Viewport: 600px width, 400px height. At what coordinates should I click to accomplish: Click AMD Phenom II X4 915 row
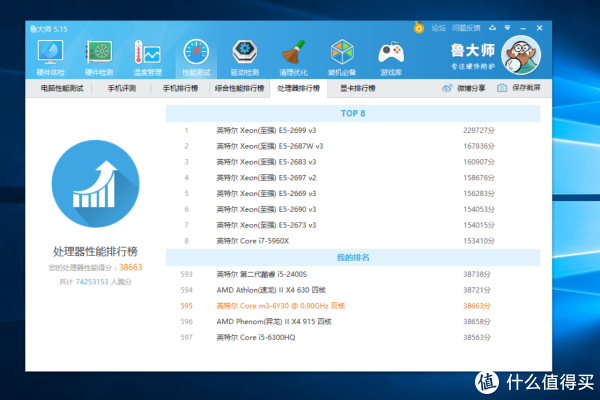coord(353,322)
